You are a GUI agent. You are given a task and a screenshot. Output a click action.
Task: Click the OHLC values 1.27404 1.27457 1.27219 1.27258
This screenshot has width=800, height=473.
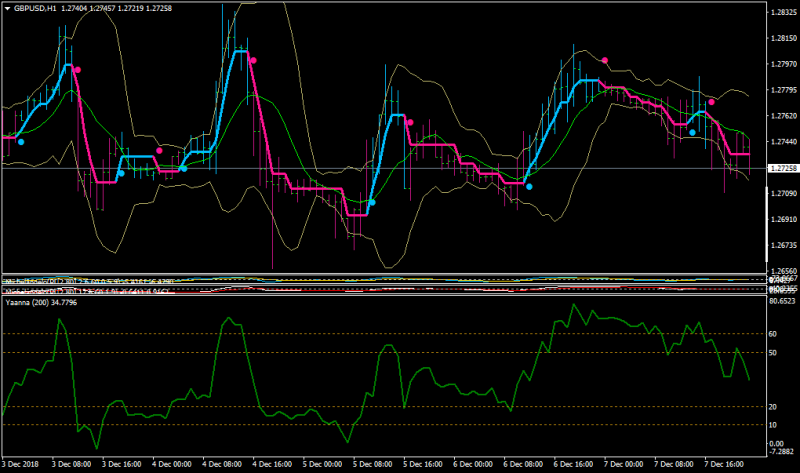click(x=116, y=9)
